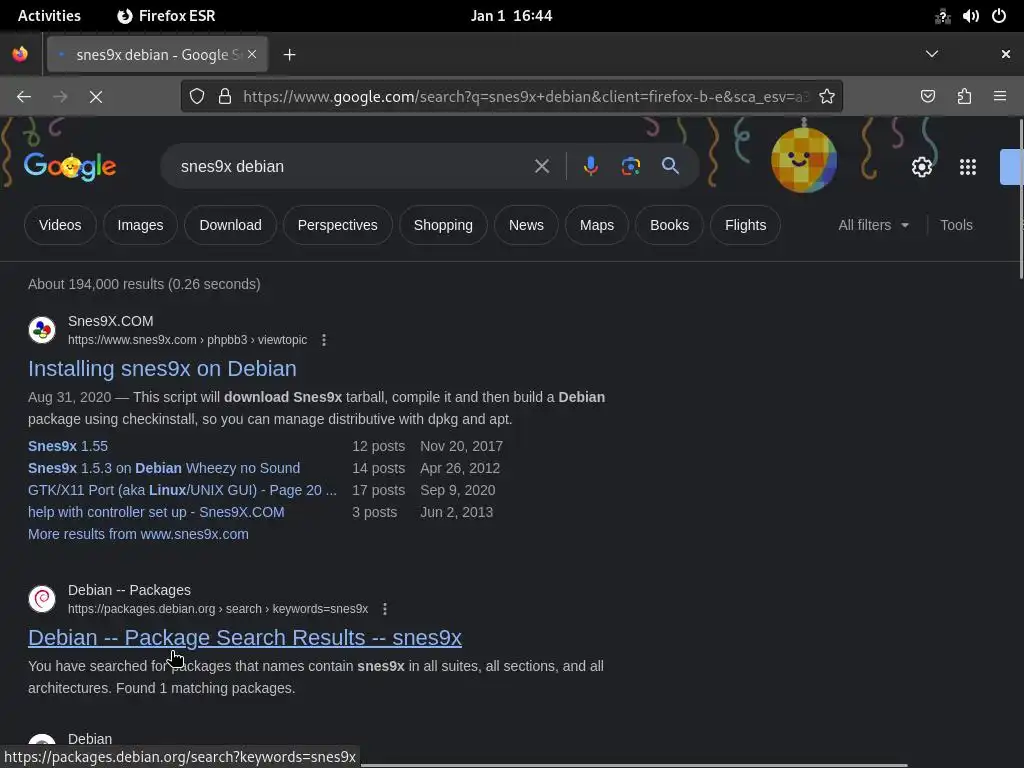Open Google apps grid

(968, 167)
